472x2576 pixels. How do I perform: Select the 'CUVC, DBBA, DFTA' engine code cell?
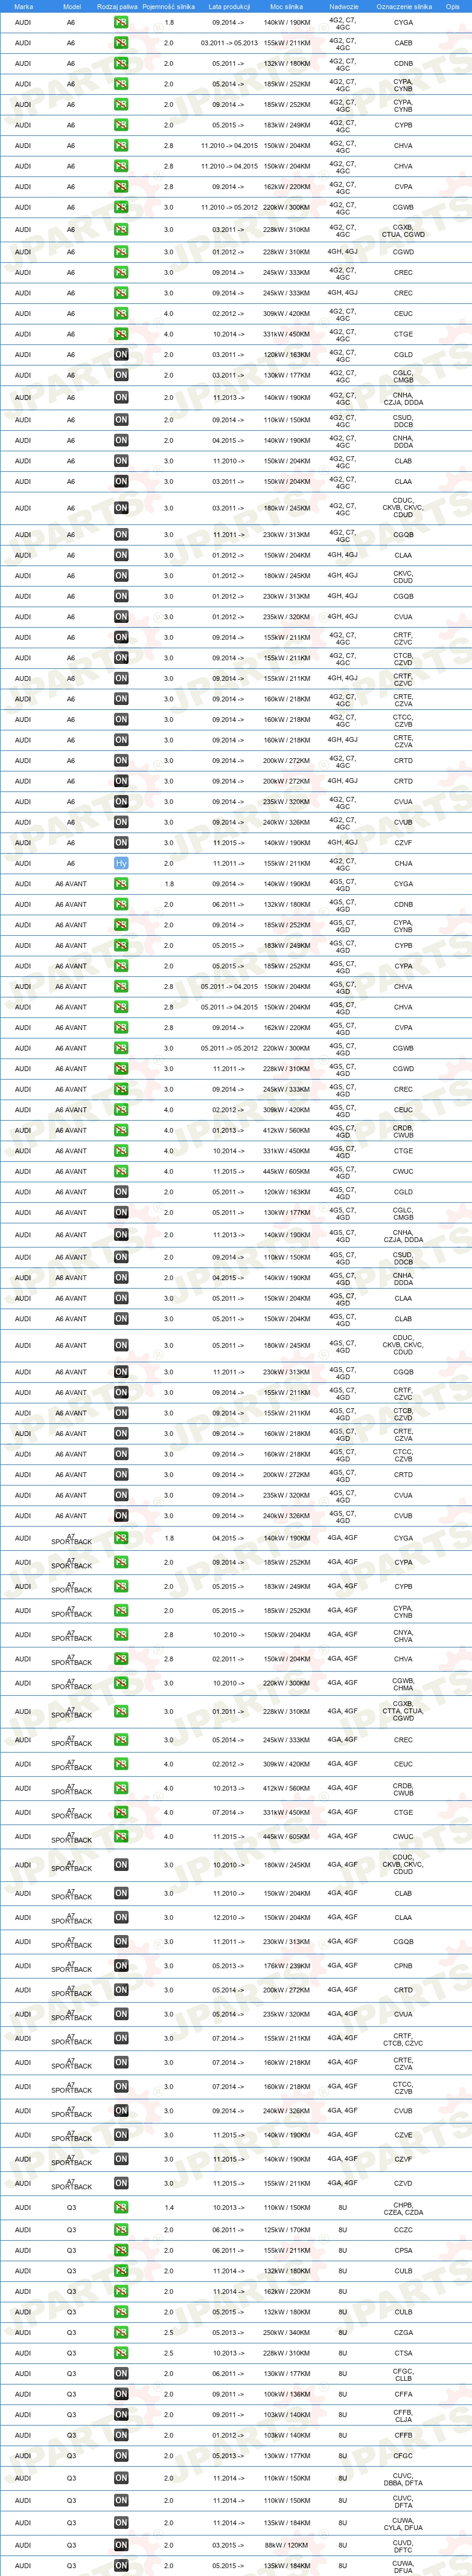pyautogui.click(x=403, y=2478)
